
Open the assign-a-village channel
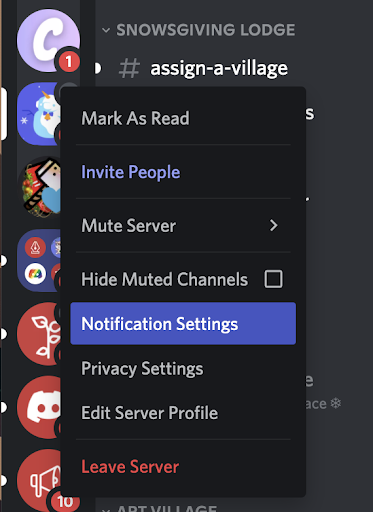coord(219,68)
